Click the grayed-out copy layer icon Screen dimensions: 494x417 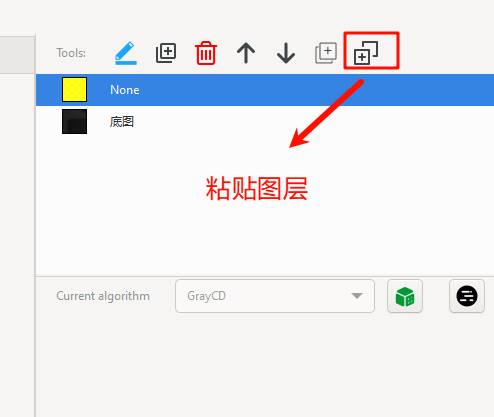click(x=326, y=53)
